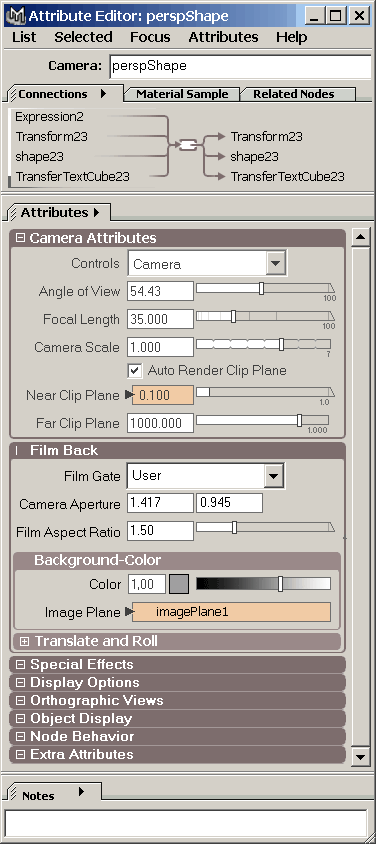Screen dimensions: 376x844
Task: Click the Background Color gradient slider
Action: pyautogui.click(x=264, y=584)
